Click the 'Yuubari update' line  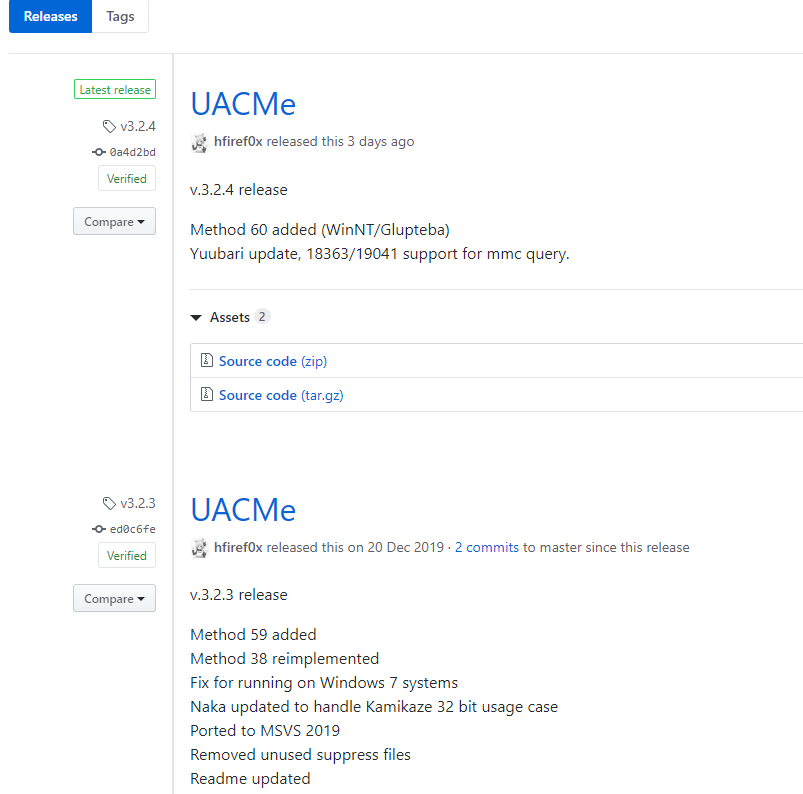pyautogui.click(x=379, y=254)
